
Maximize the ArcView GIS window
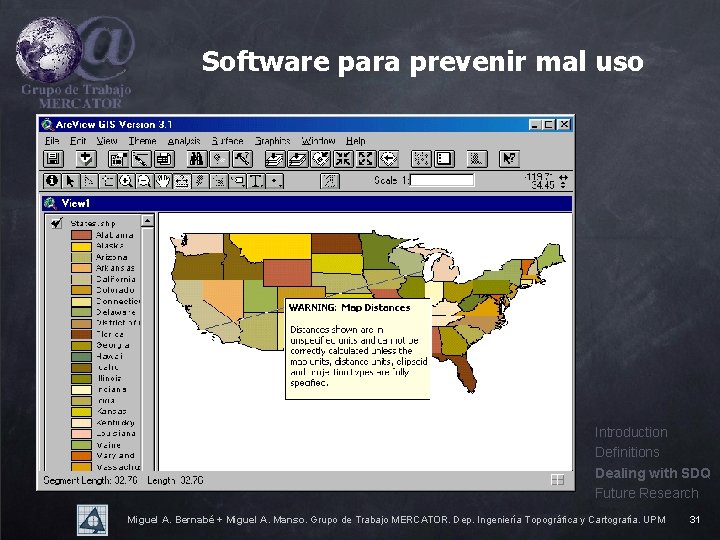[x=549, y=124]
